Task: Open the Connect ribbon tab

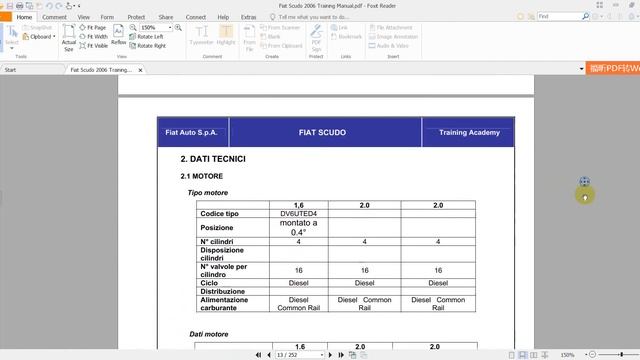Action: (196, 17)
